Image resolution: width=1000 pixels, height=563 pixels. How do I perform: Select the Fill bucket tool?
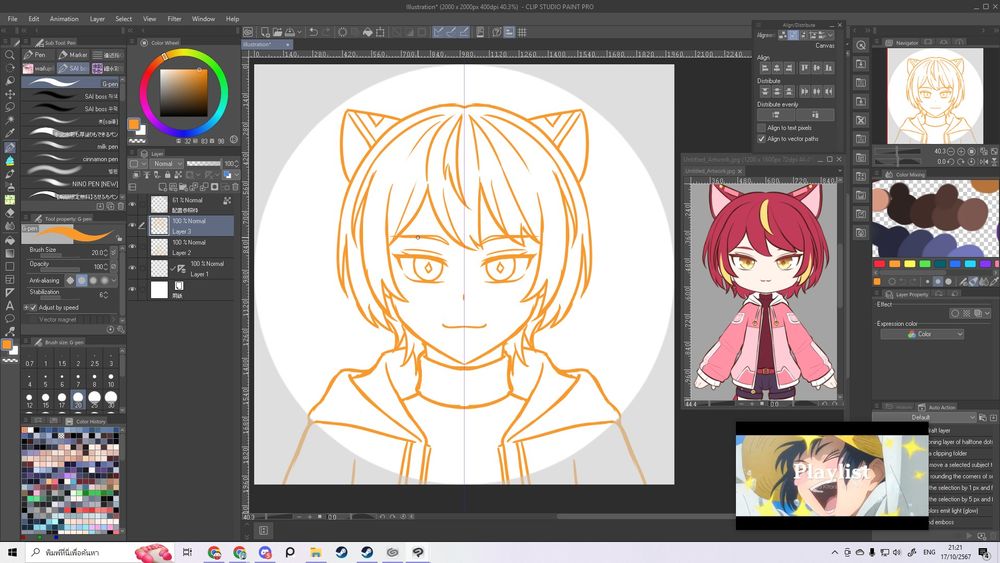tap(9, 239)
